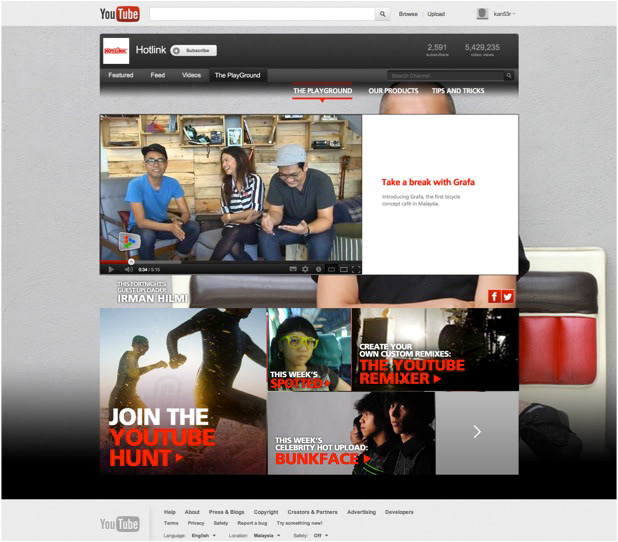Open the Terms footer link
This screenshot has height=542, width=618.
click(171, 523)
